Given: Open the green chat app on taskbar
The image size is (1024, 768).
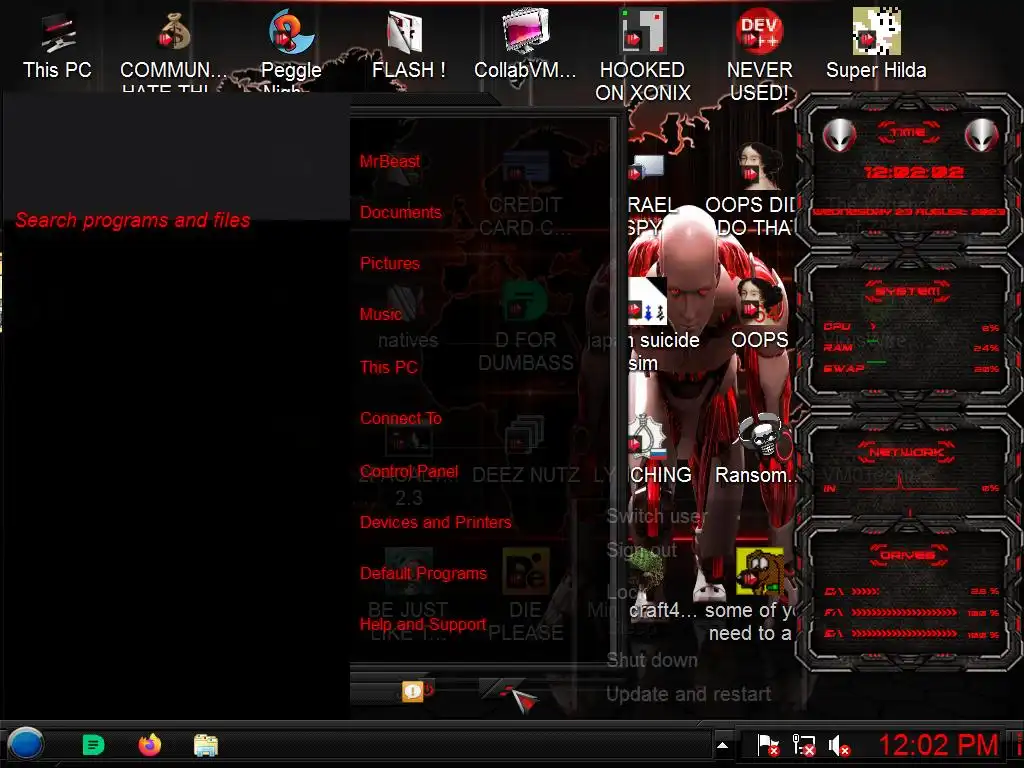Looking at the screenshot, I should pyautogui.click(x=93, y=744).
